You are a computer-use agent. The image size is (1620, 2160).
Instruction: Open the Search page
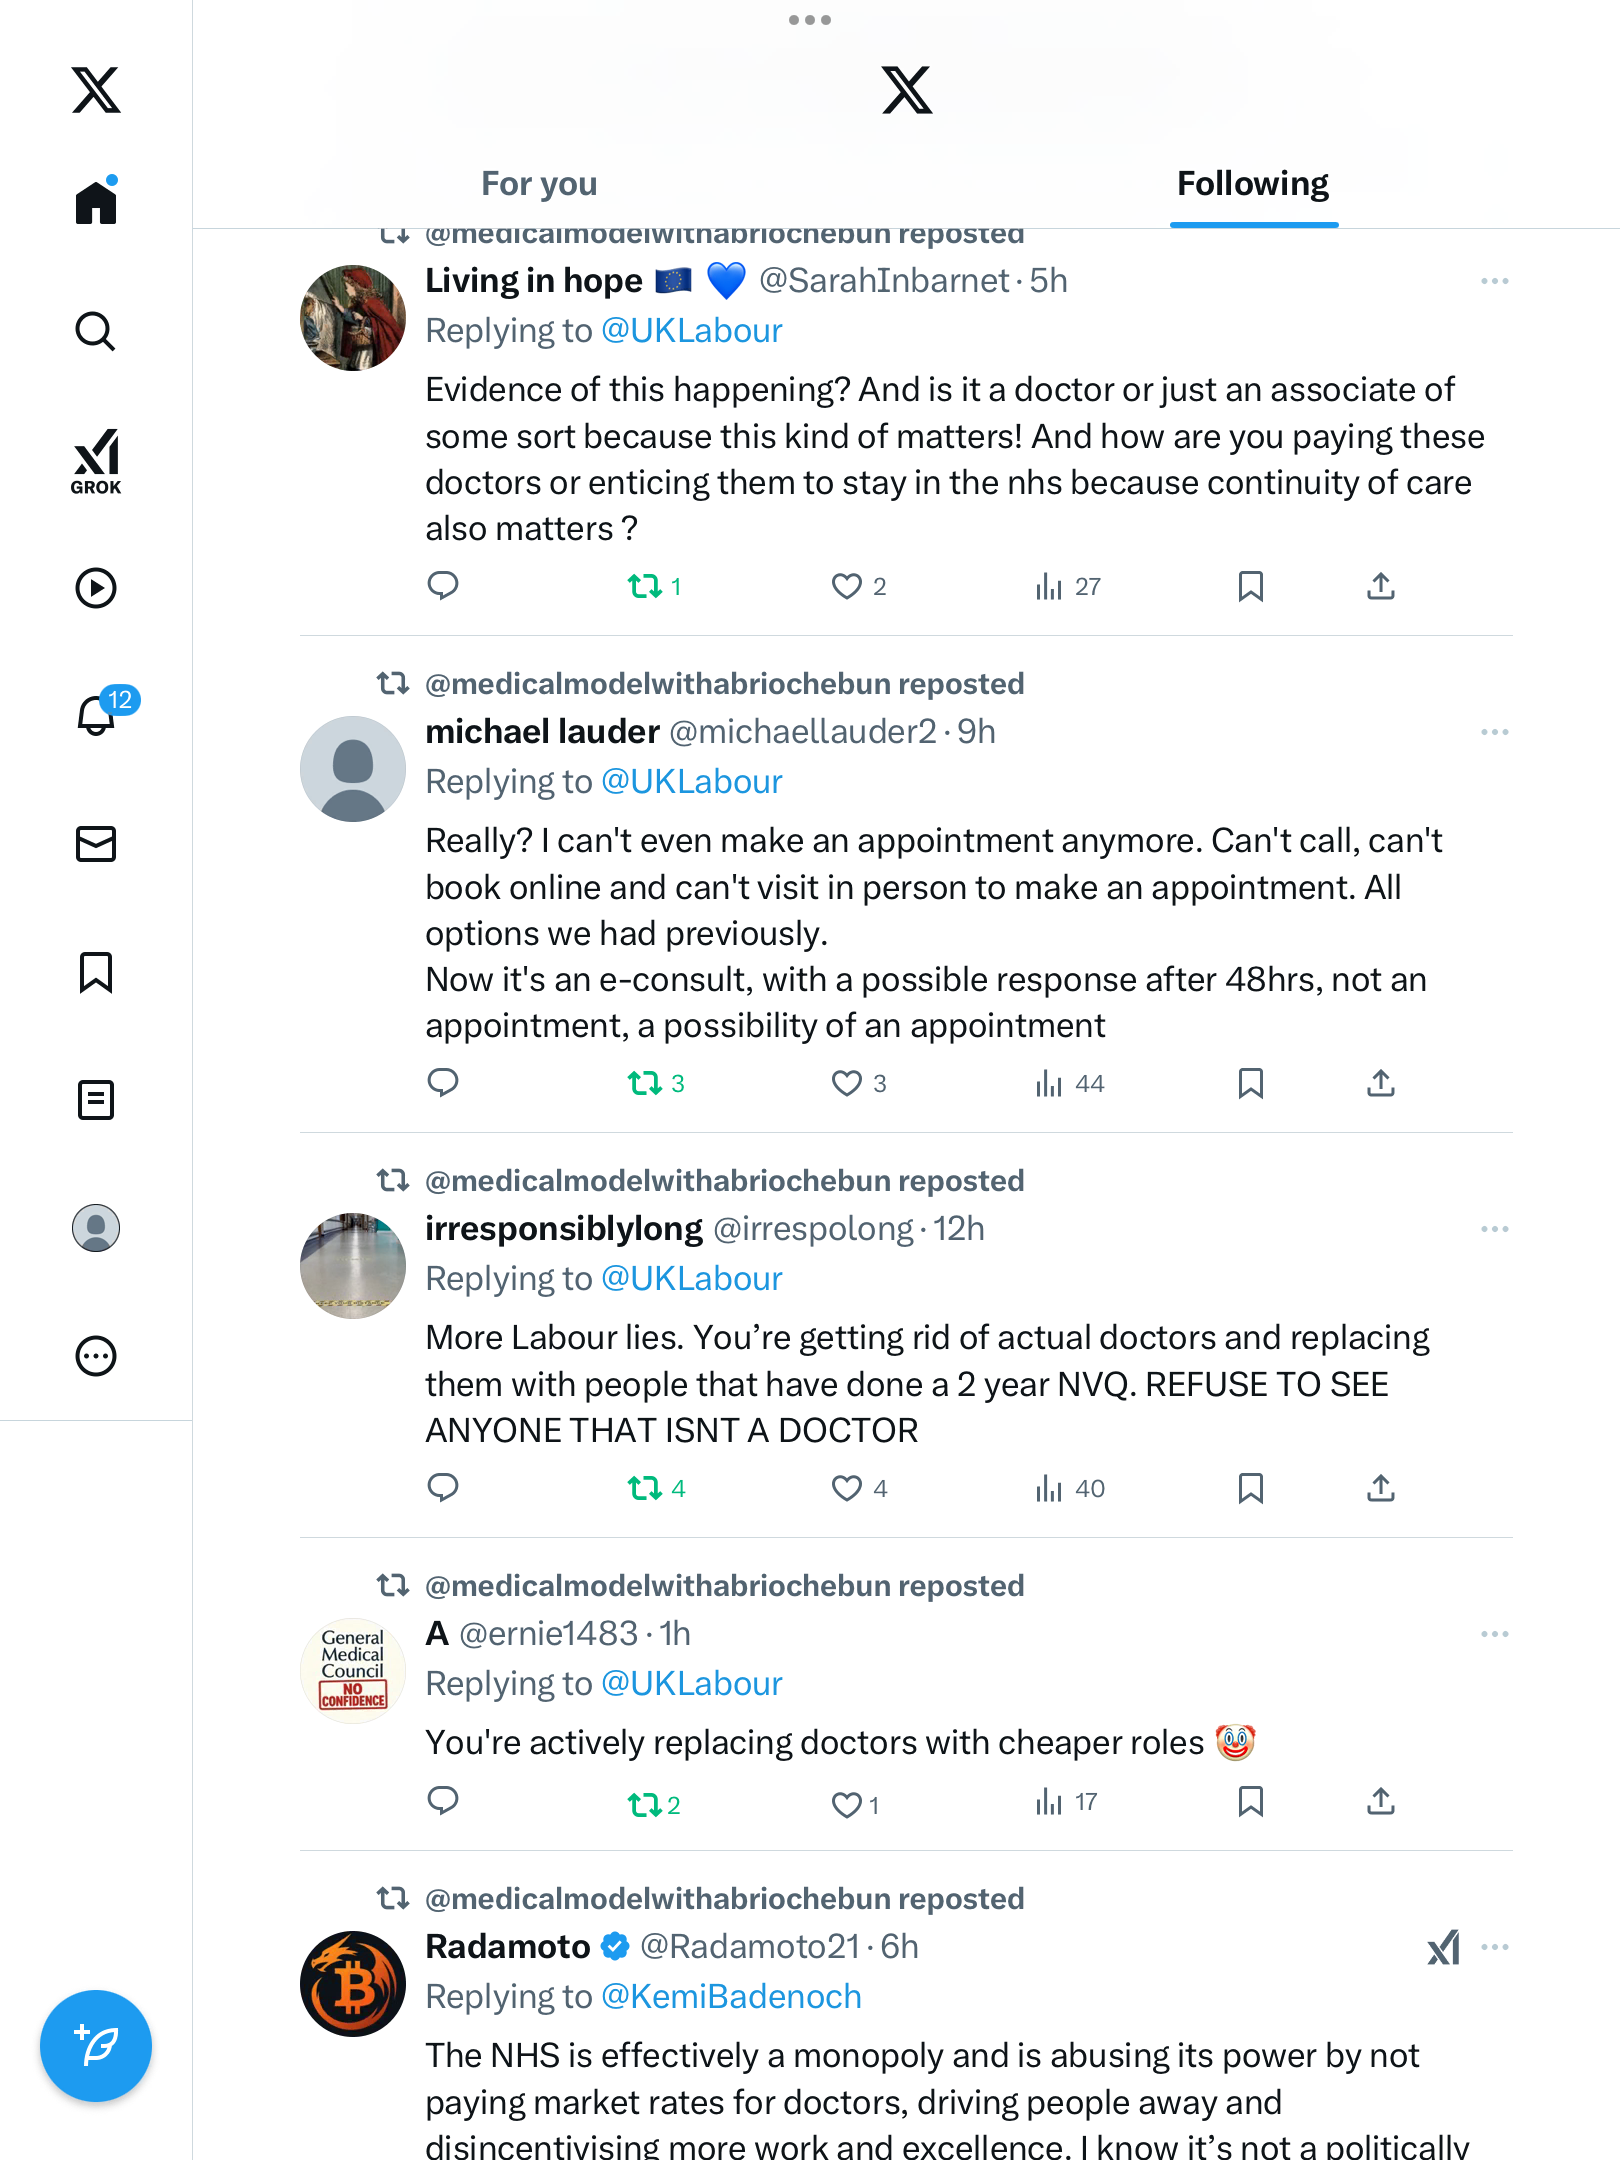coord(96,331)
